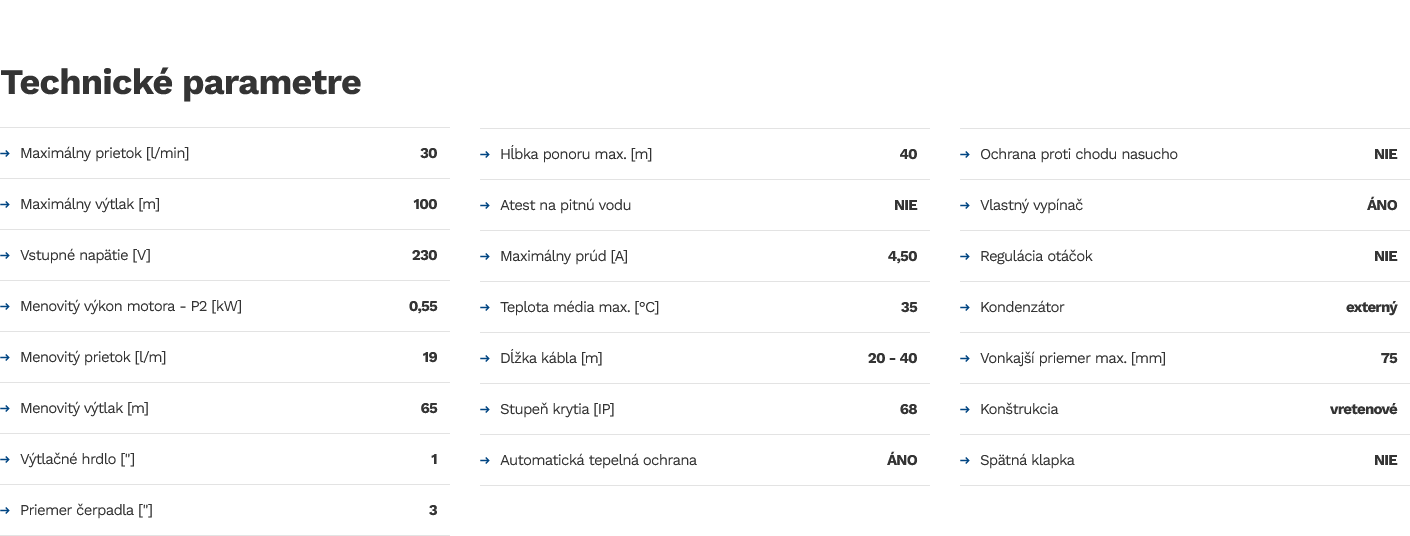Click the vretenové value for Konštrukcia

point(1363,409)
